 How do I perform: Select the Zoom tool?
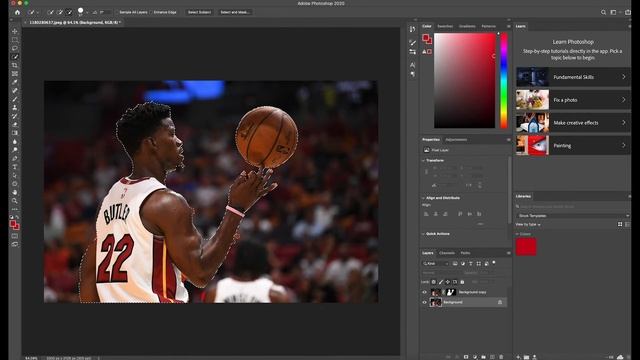15,201
